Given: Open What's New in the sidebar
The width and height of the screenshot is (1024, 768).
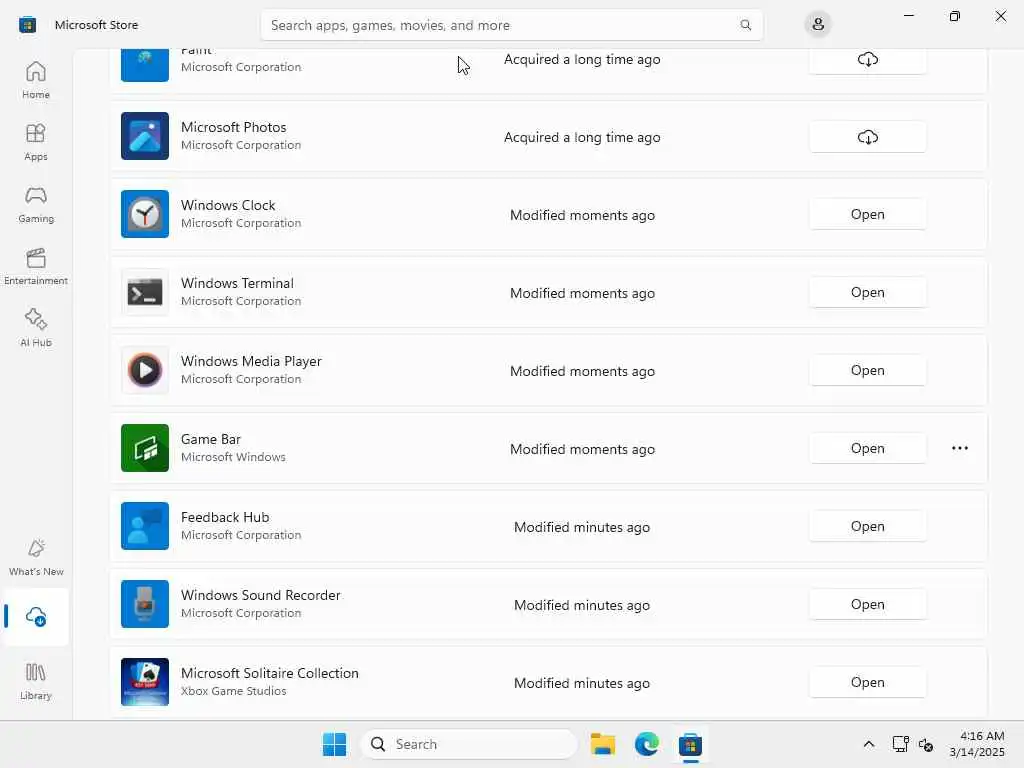Looking at the screenshot, I should click(x=35, y=557).
